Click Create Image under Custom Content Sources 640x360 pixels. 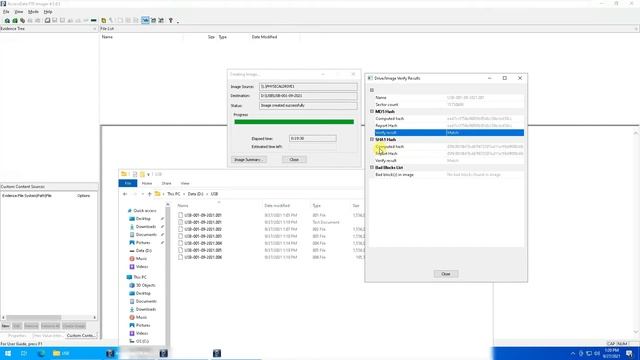73,326
